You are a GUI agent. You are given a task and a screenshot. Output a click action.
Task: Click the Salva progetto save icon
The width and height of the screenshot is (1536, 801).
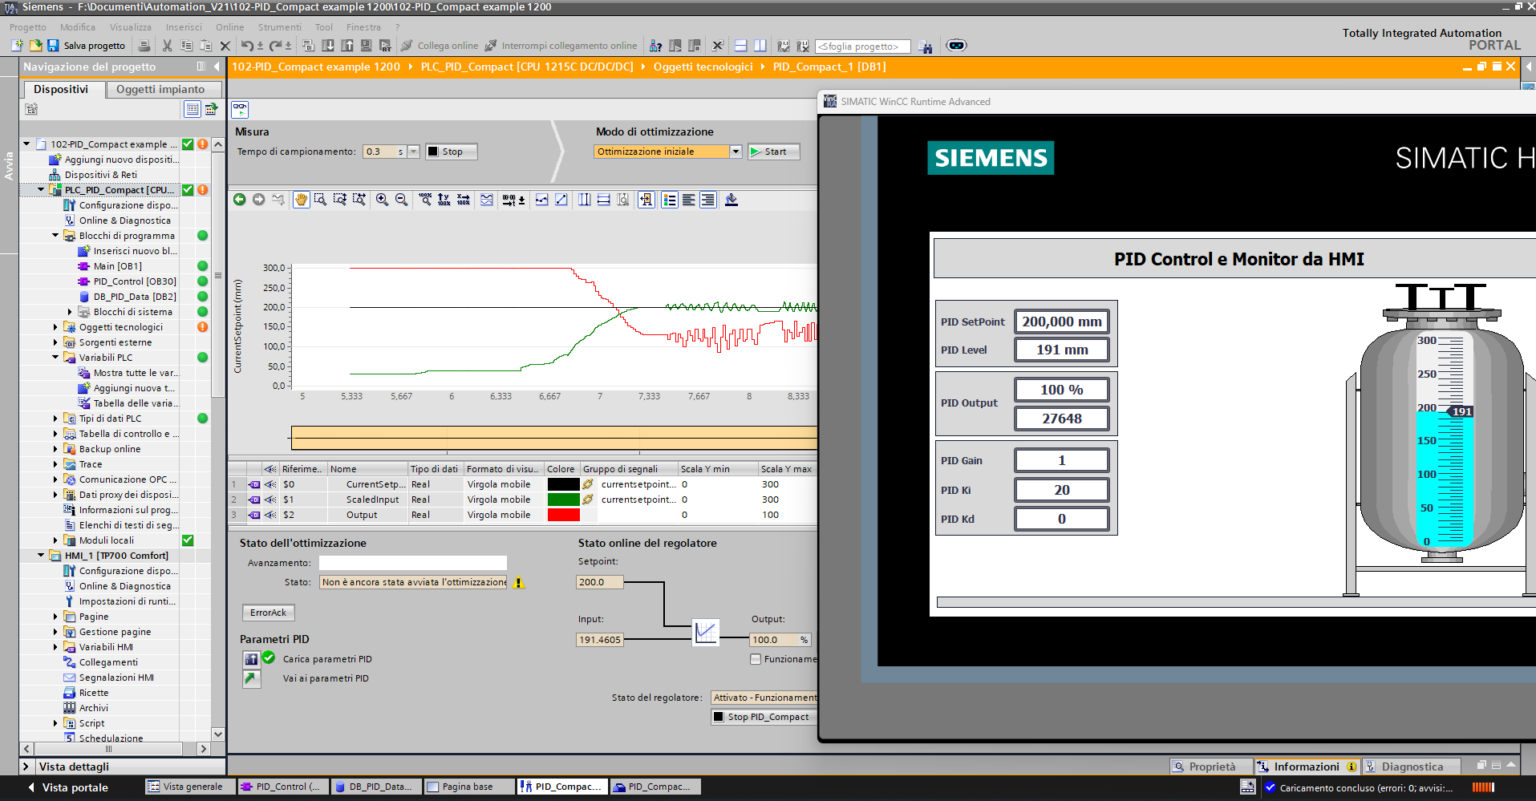coord(53,46)
